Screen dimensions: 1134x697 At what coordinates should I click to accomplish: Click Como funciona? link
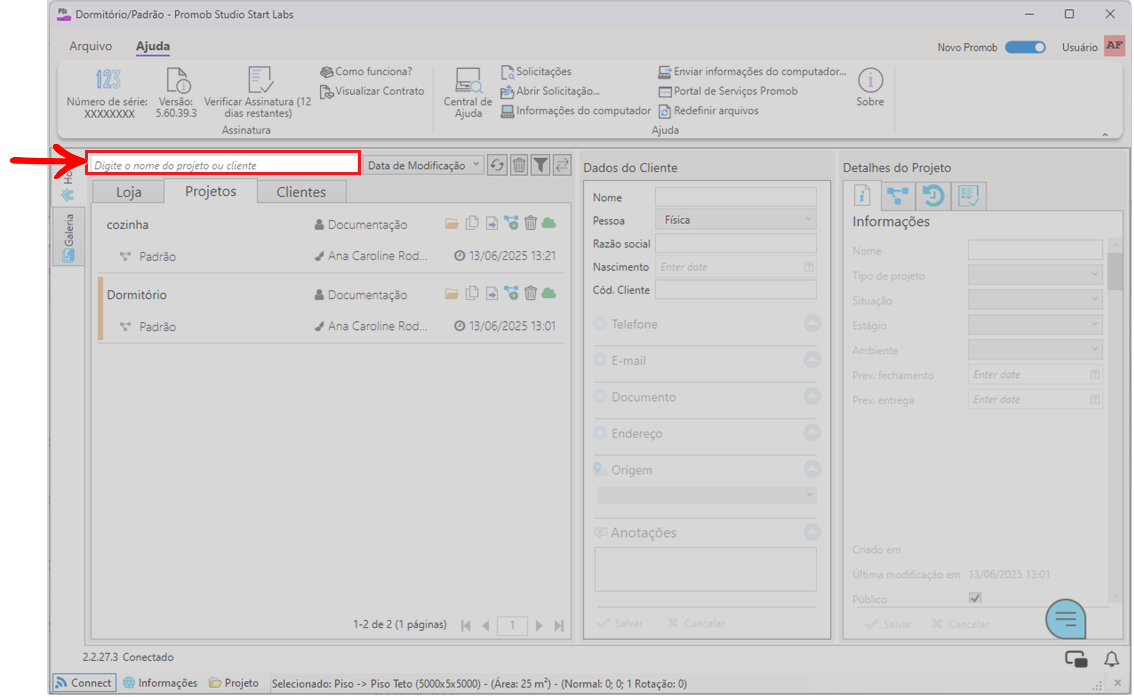366,72
